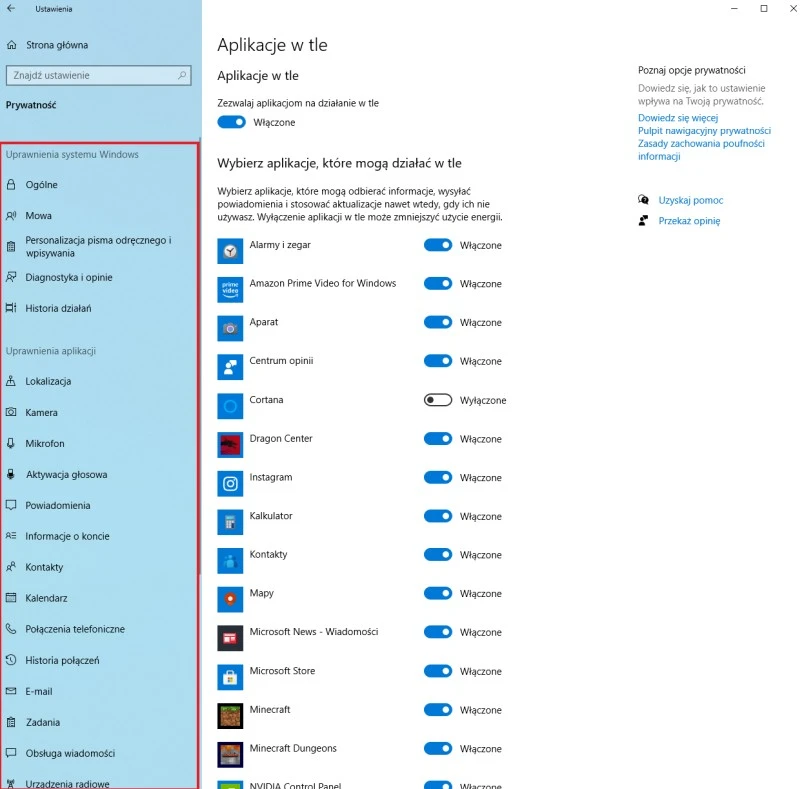Viewport: 800px width, 789px height.
Task: Select Mikrofon in the sidebar
Action: (x=45, y=443)
